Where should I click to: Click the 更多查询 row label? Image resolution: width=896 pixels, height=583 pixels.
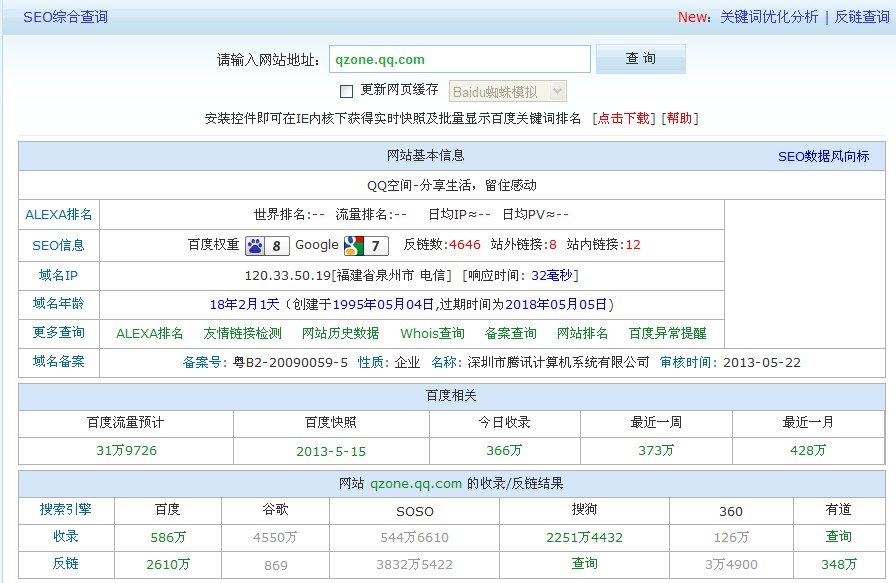tap(58, 333)
